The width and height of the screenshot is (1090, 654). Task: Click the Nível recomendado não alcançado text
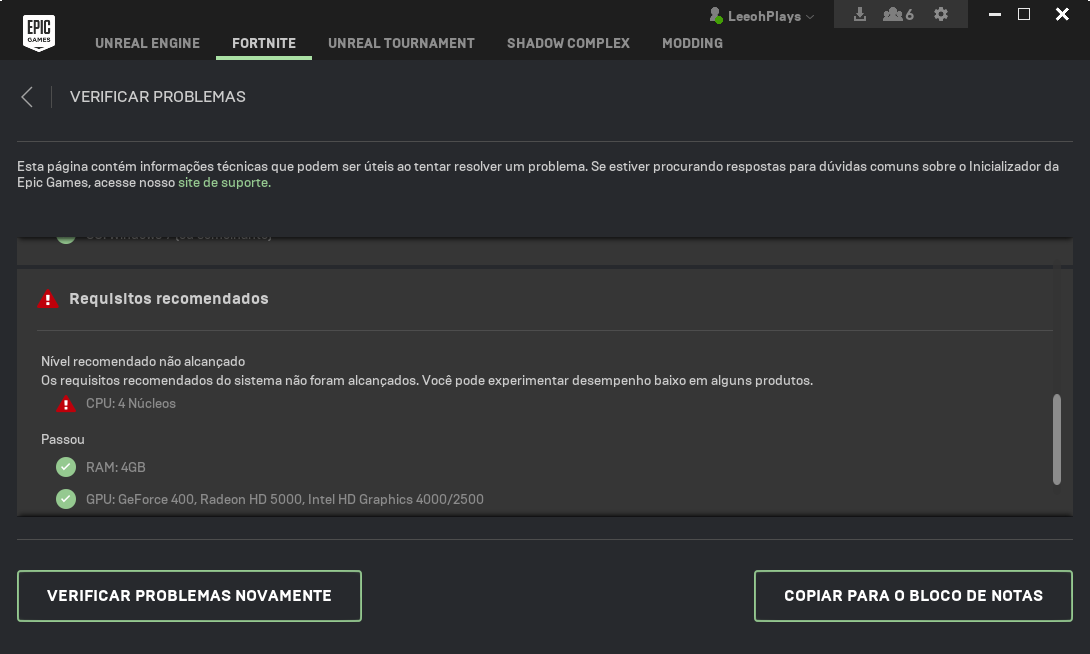point(143,361)
